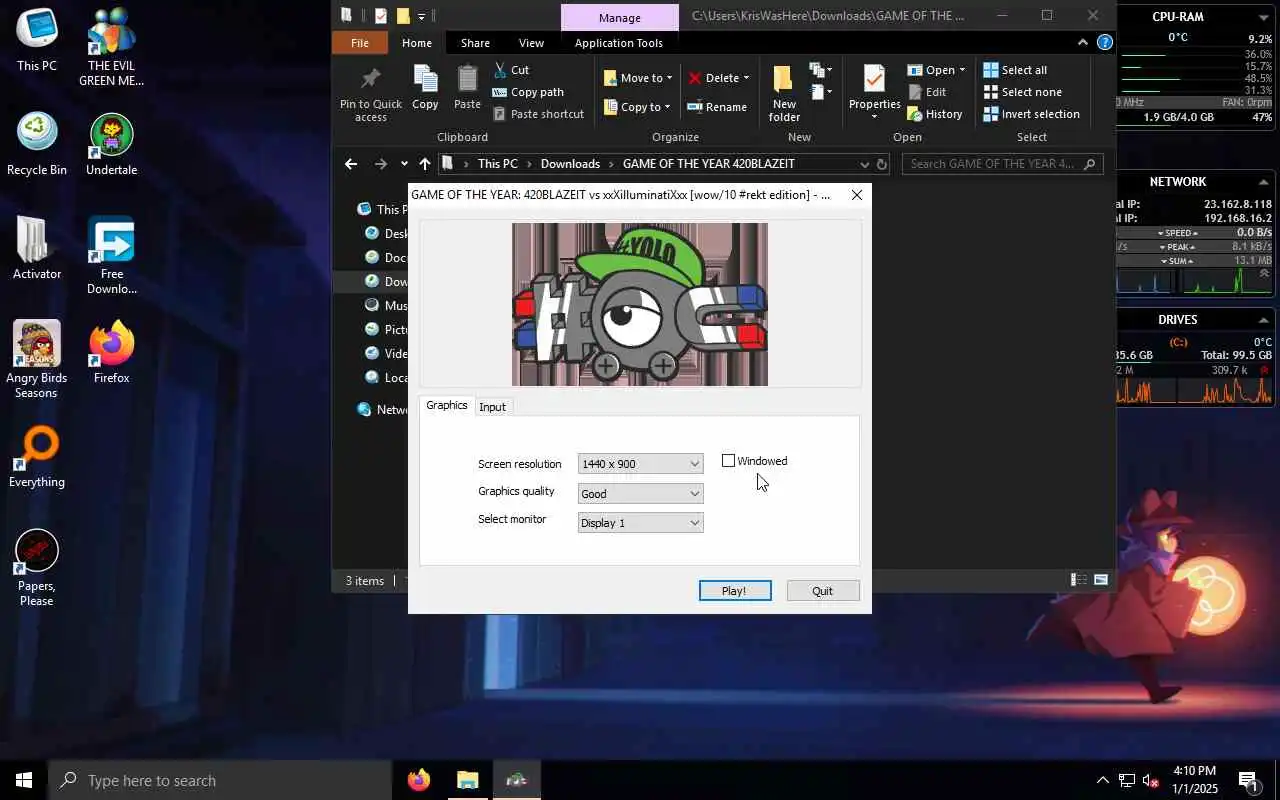
Task: Click the Rename command
Action: point(717,107)
